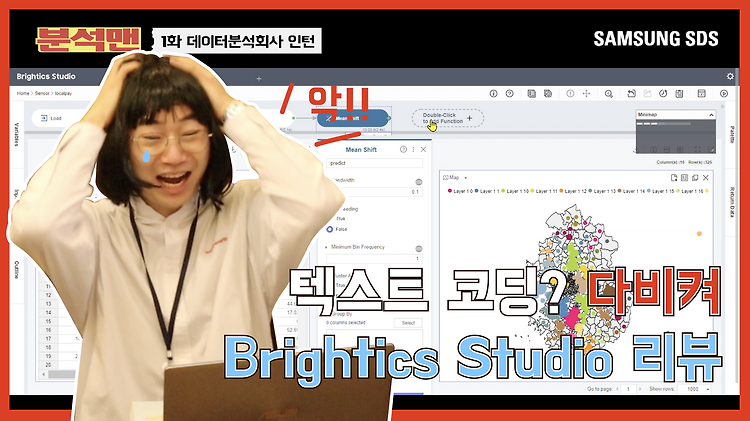Select the Mean Shift function node
This screenshot has width=750, height=421.
coord(353,118)
